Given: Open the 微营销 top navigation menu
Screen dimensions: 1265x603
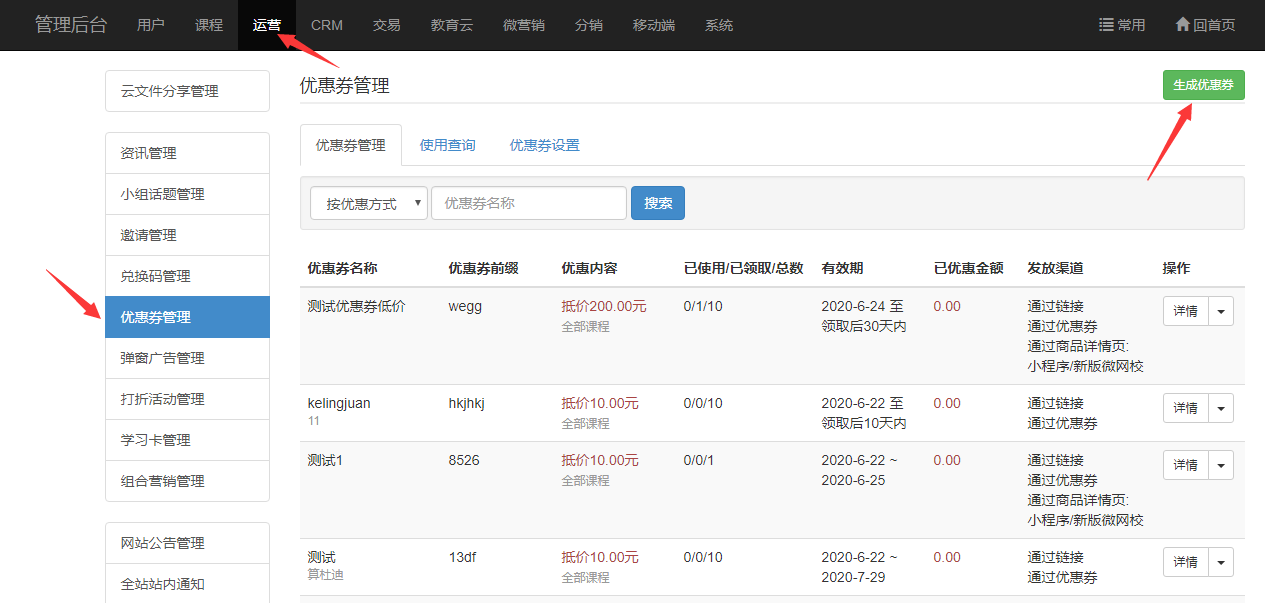Looking at the screenshot, I should 523,25.
